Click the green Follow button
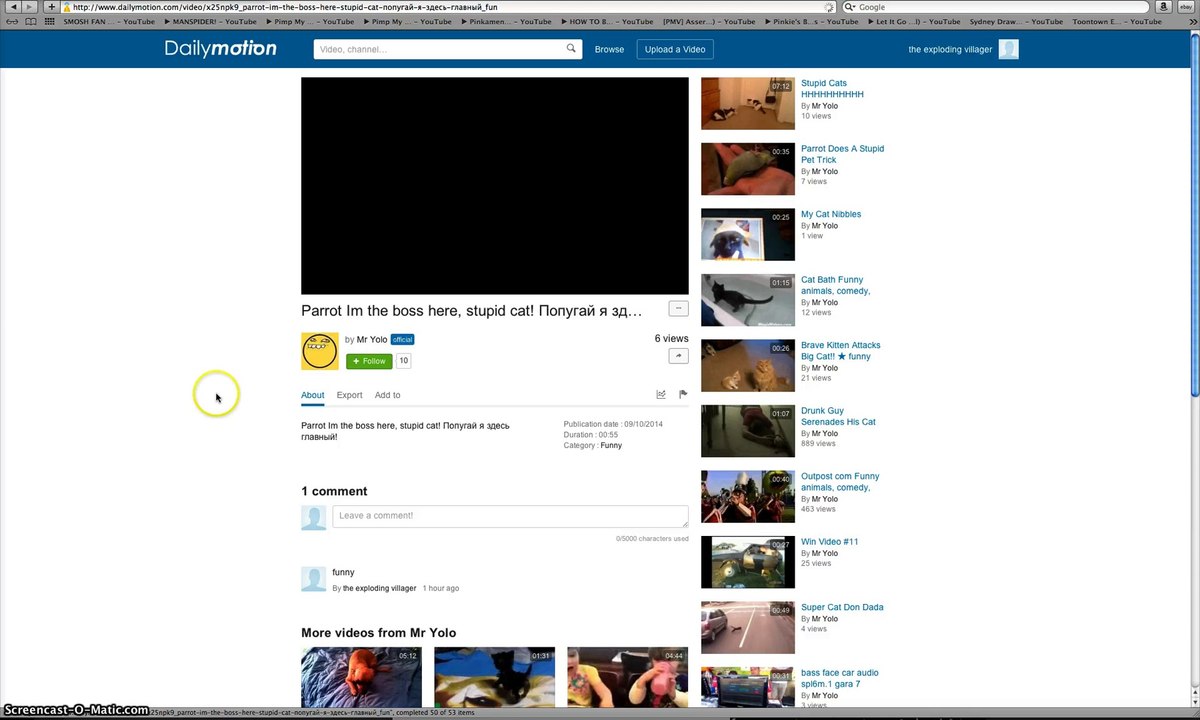This screenshot has height=720, width=1200. click(369, 361)
